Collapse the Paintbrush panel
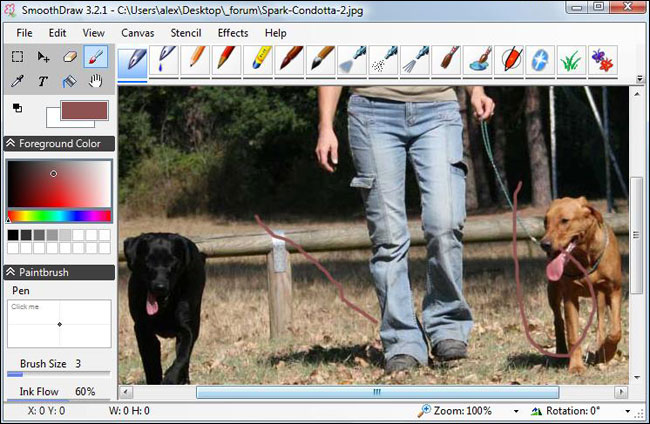Image resolution: width=650 pixels, height=424 pixels. 11,272
